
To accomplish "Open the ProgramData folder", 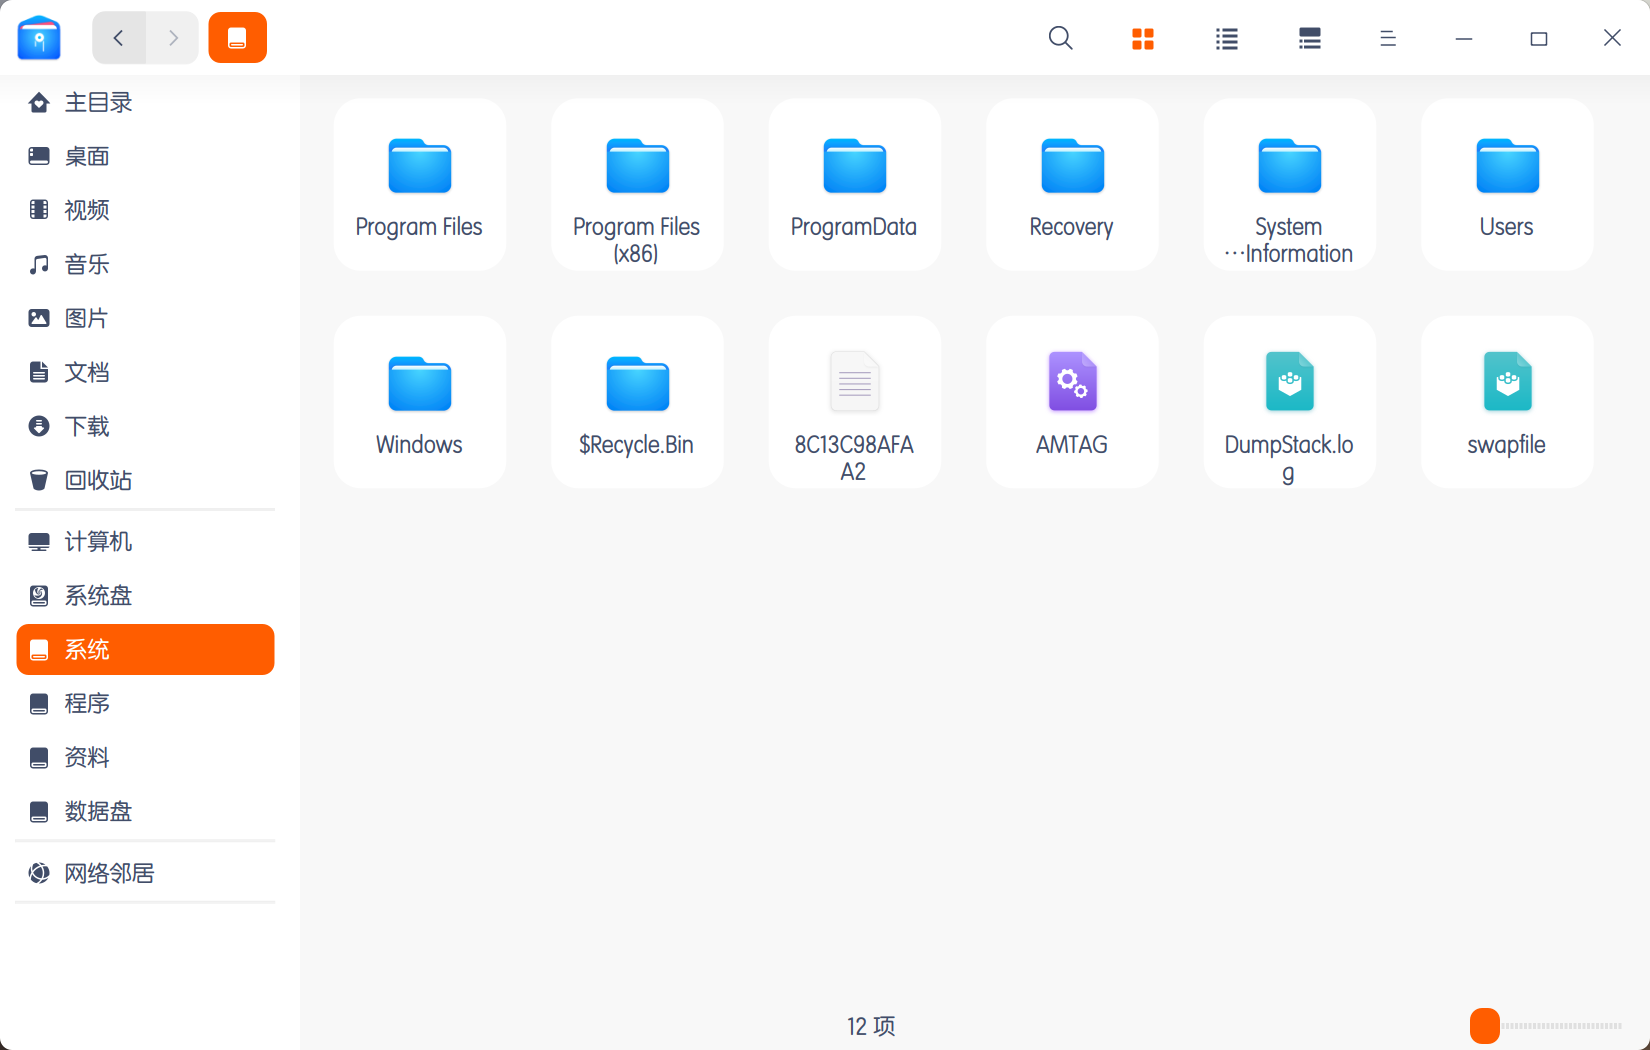I will pos(854,184).
